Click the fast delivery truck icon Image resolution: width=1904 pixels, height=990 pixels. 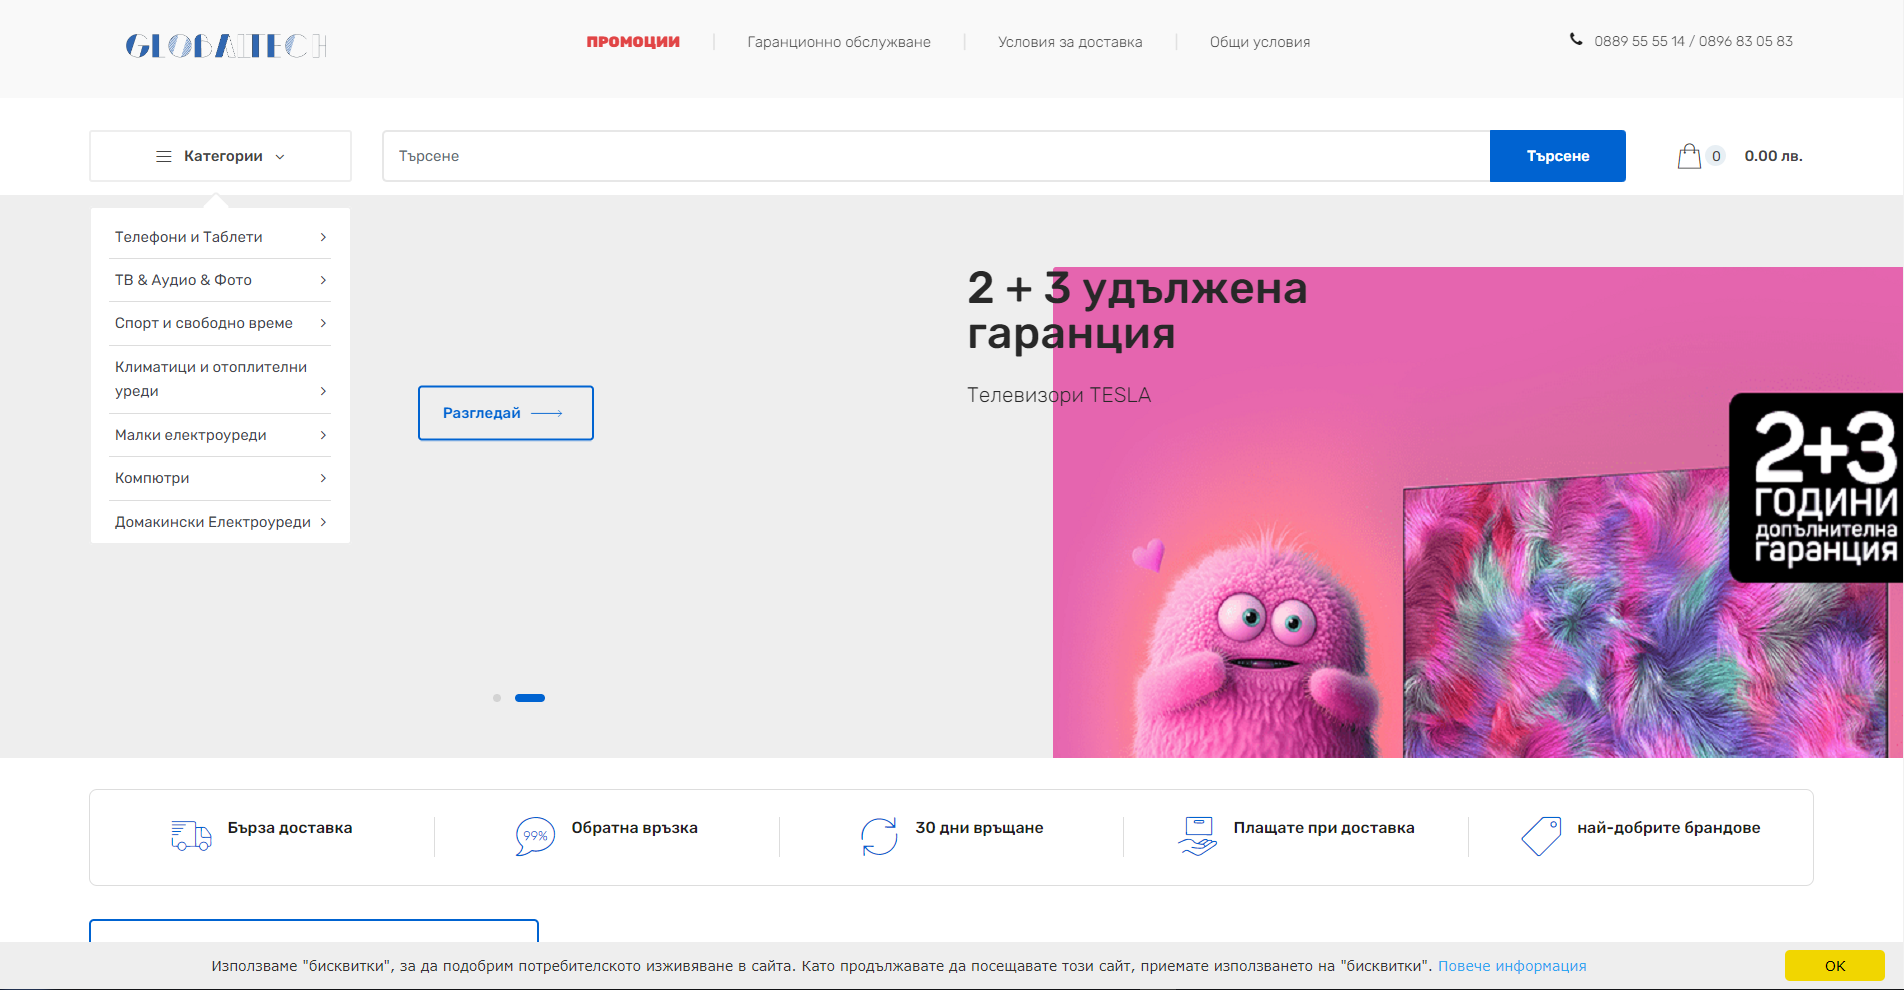(x=191, y=836)
